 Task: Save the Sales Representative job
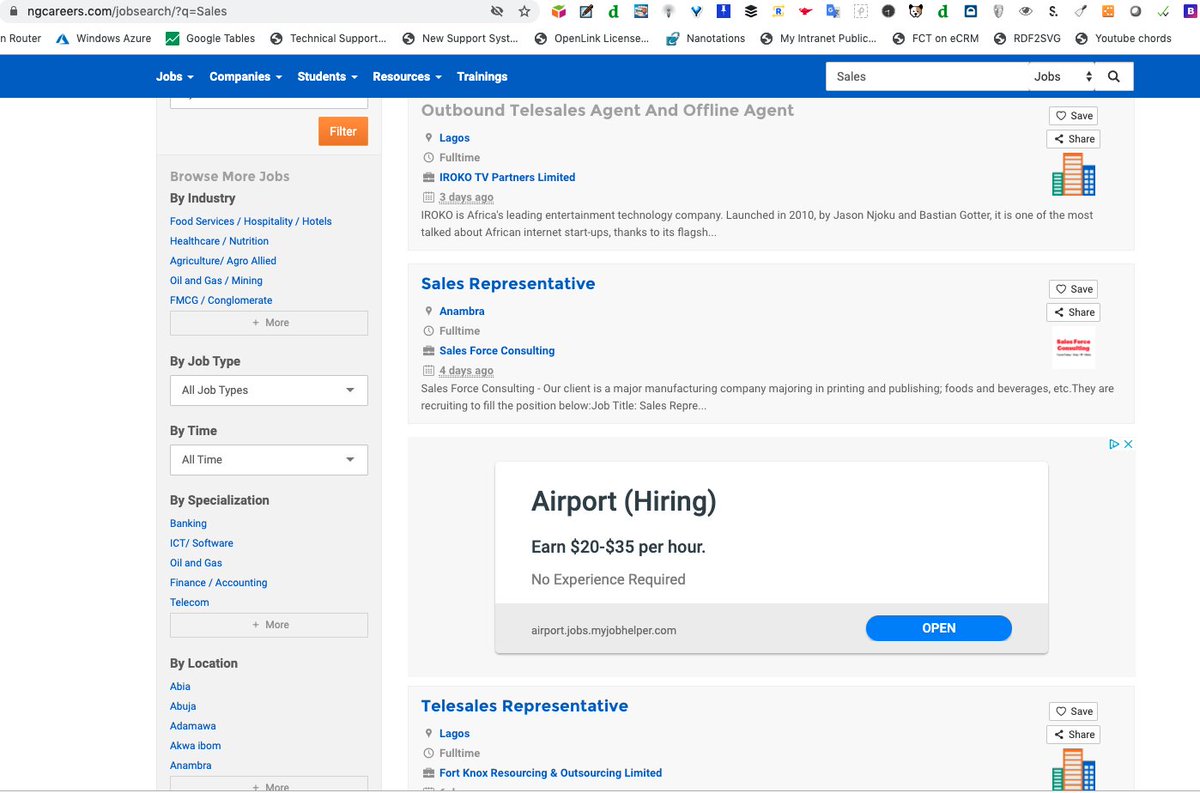coord(1073,289)
